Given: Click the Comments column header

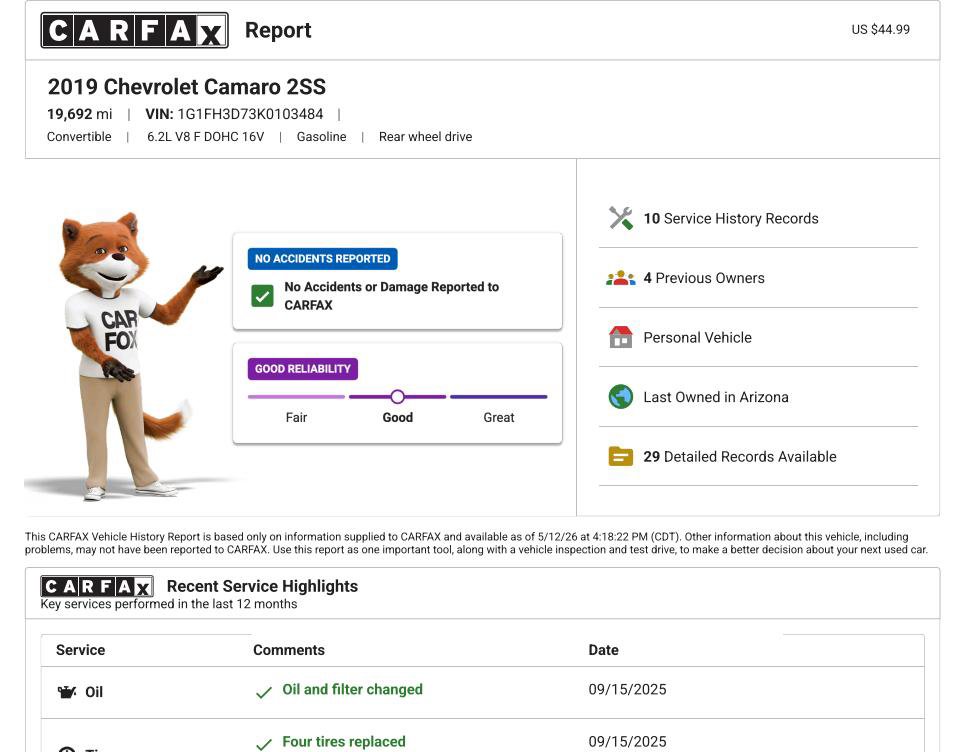Looking at the screenshot, I should (289, 650).
